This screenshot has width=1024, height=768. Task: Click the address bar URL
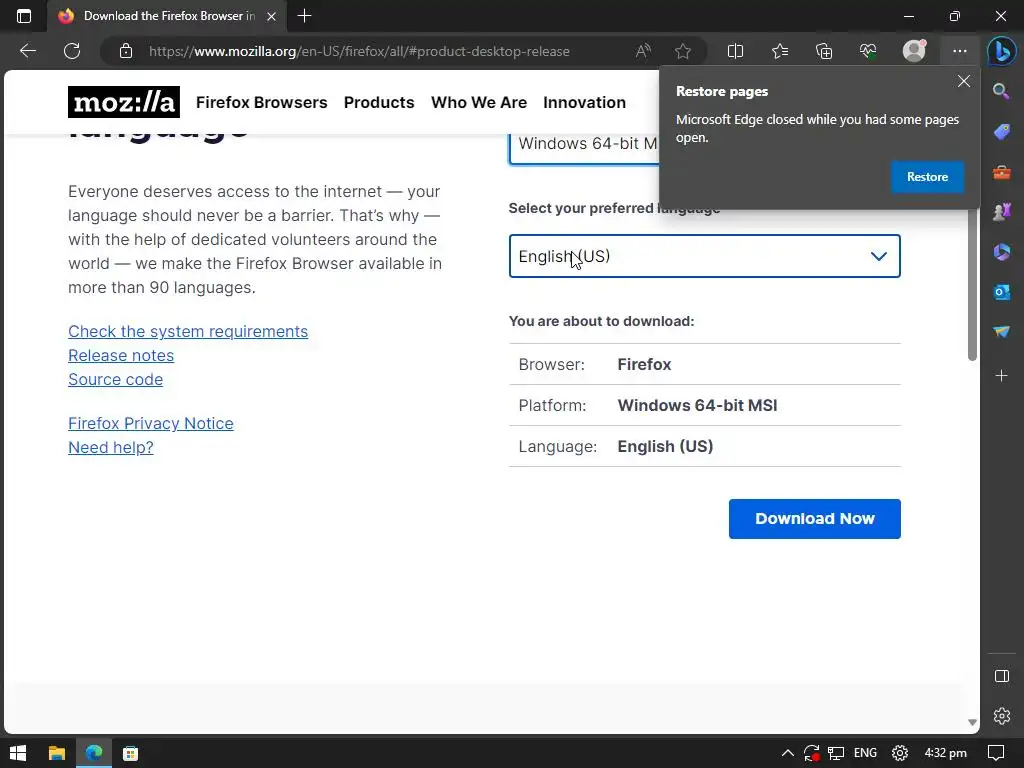[x=359, y=51]
